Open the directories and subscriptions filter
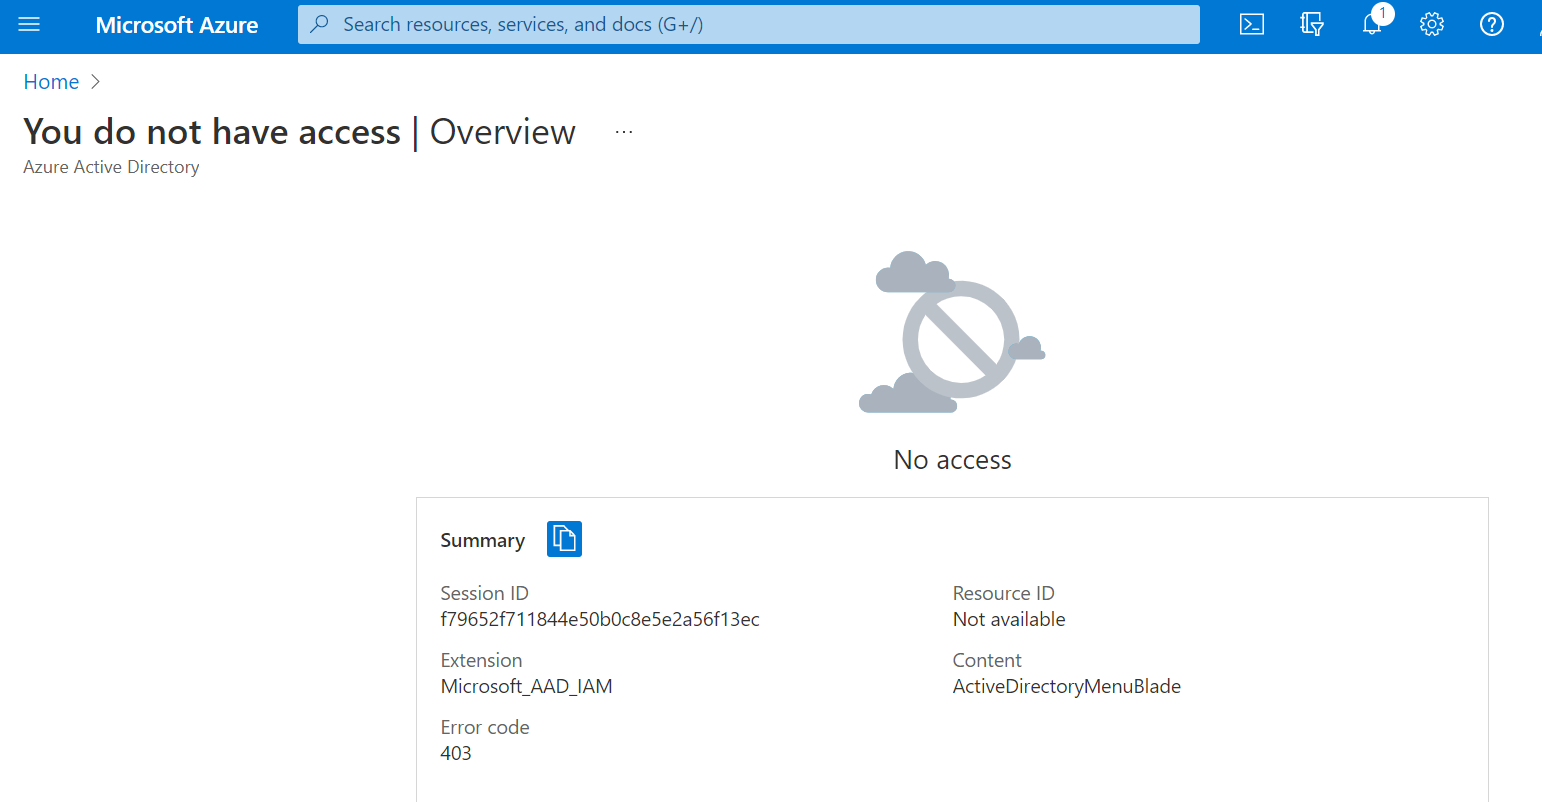The height and width of the screenshot is (802, 1542). coord(1311,24)
